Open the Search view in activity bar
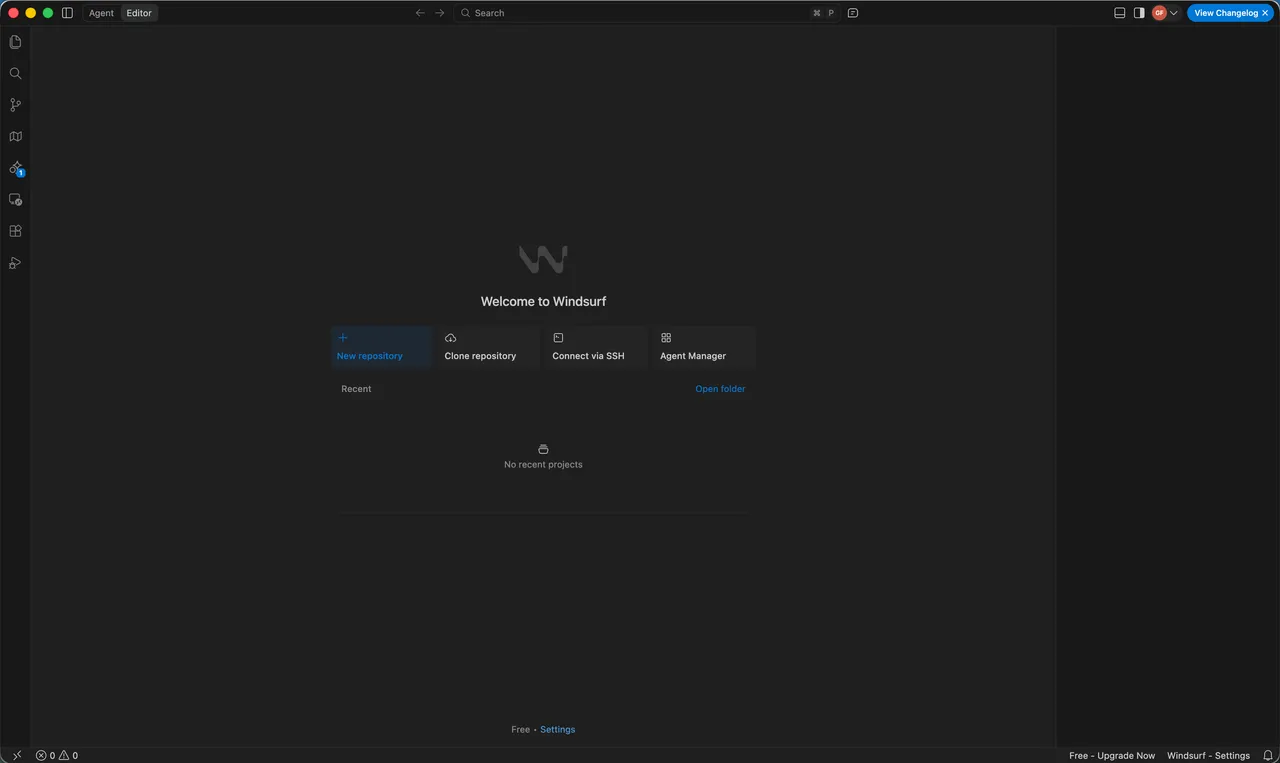The image size is (1280, 763). pos(15,73)
